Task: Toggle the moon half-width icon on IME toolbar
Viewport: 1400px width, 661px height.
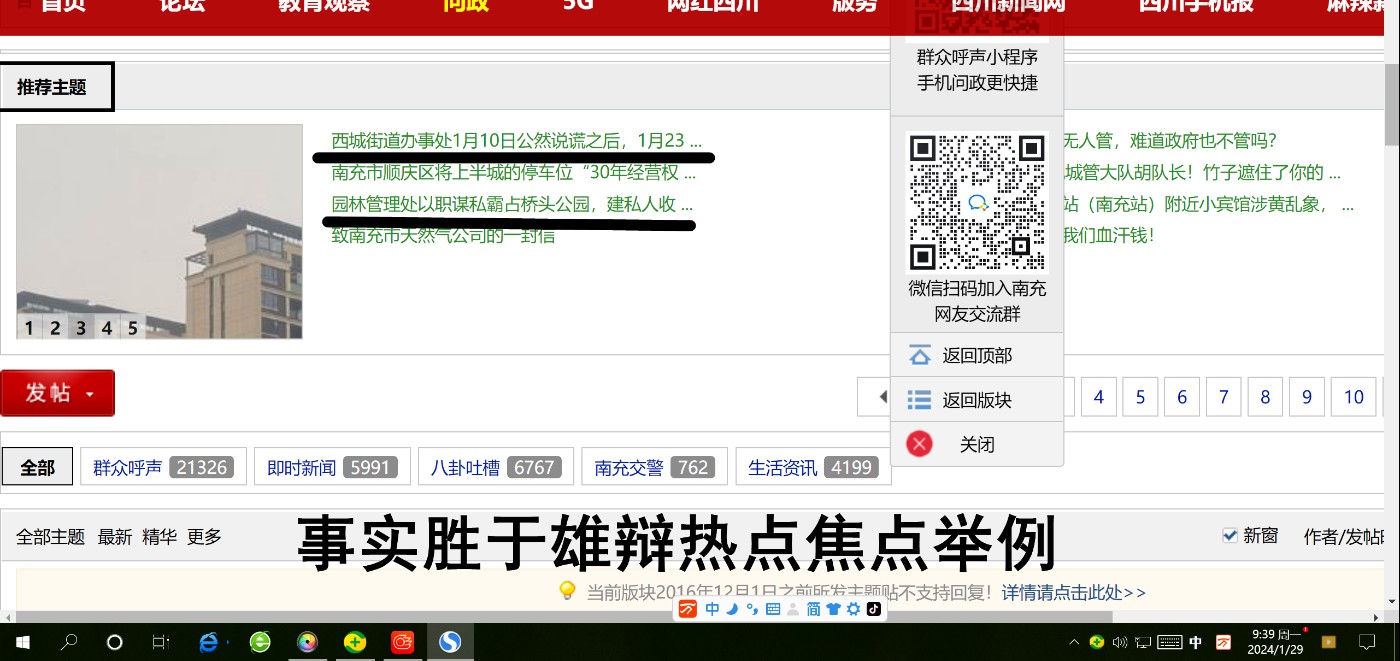Action: 732,609
